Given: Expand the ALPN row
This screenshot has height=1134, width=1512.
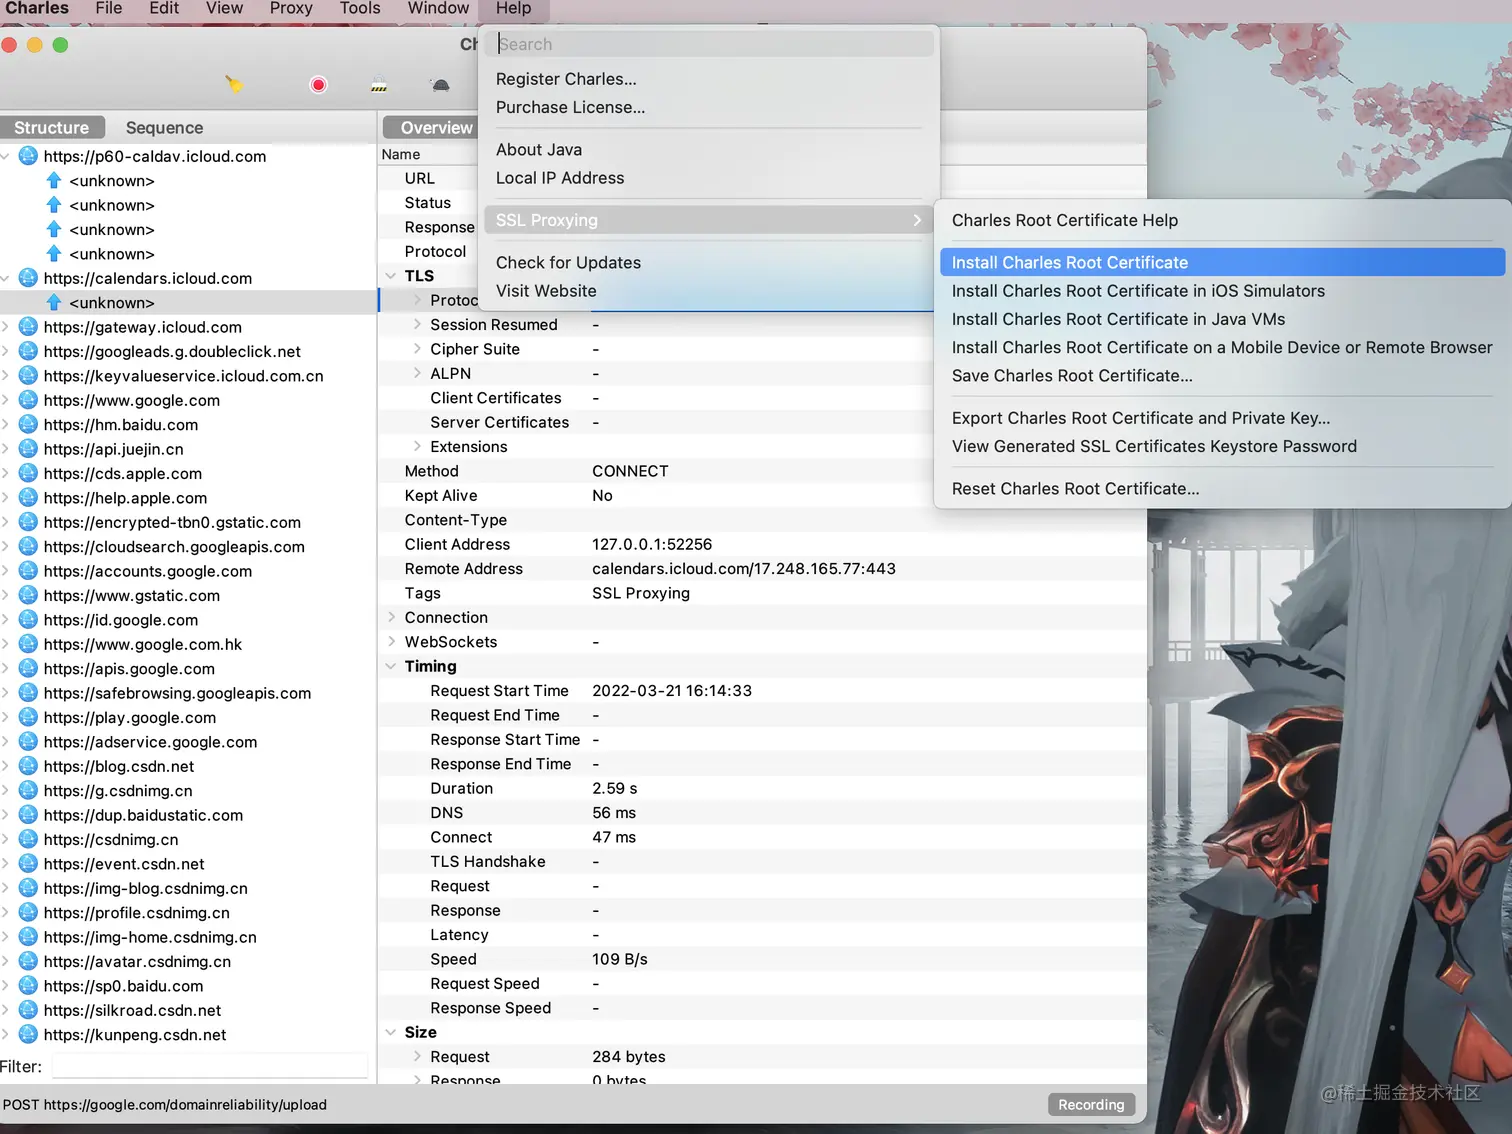Looking at the screenshot, I should [417, 373].
